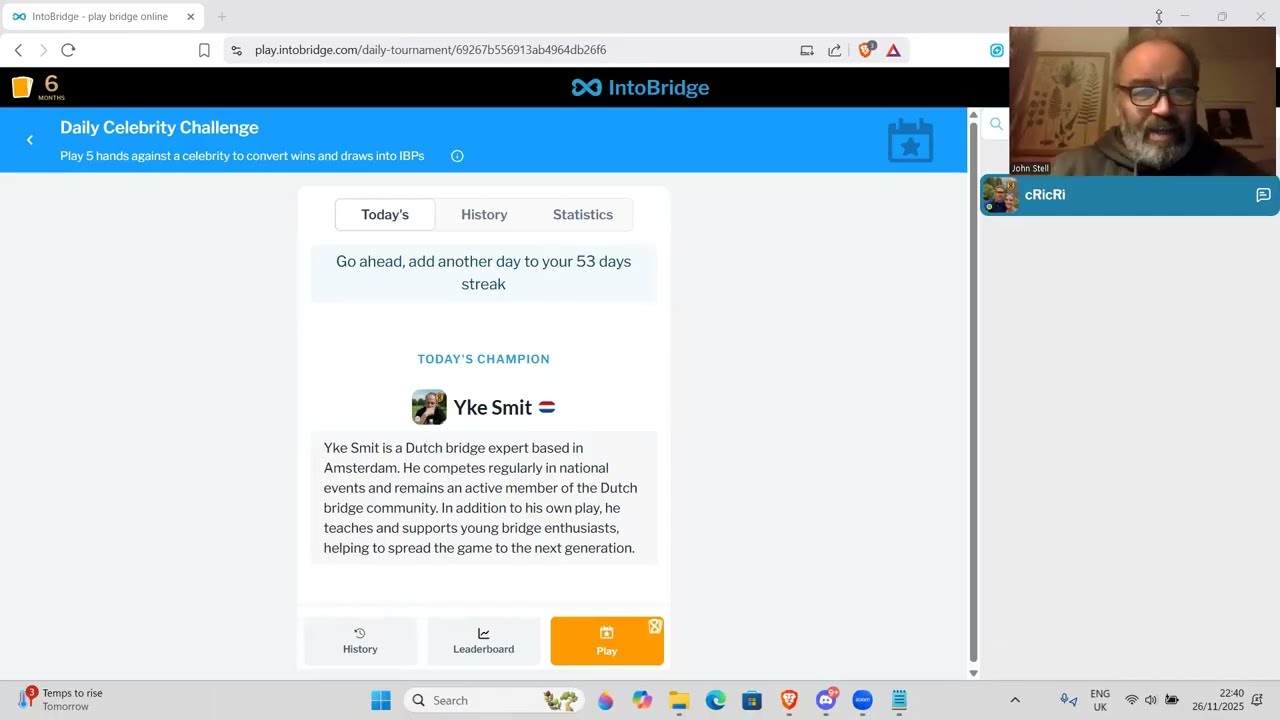Open site settings icon beside the URL
This screenshot has width=1280, height=720.
click(236, 50)
